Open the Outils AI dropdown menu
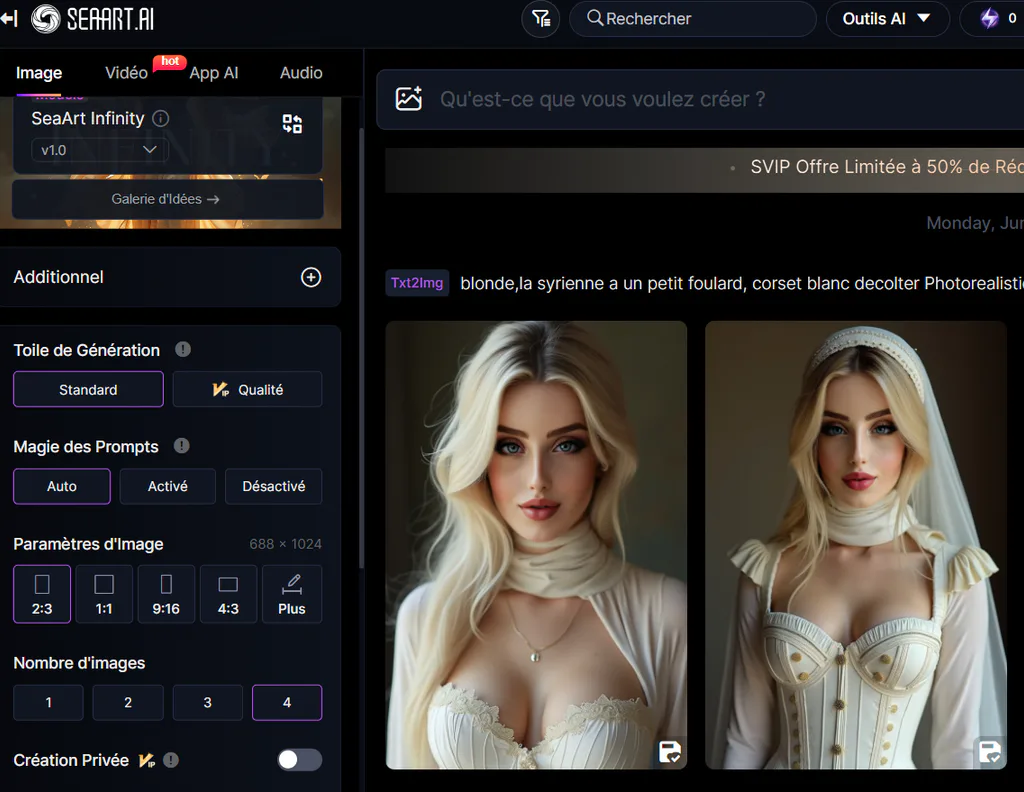 (x=888, y=19)
